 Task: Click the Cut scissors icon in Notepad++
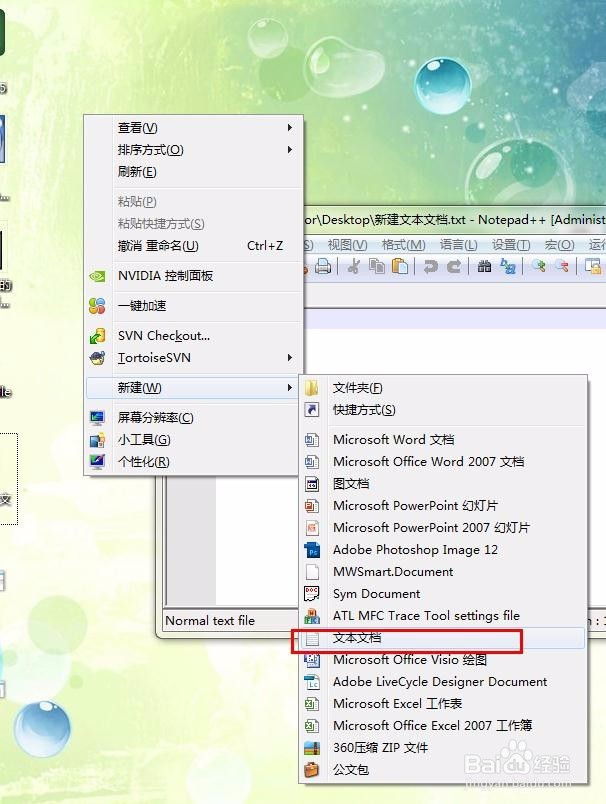353,266
